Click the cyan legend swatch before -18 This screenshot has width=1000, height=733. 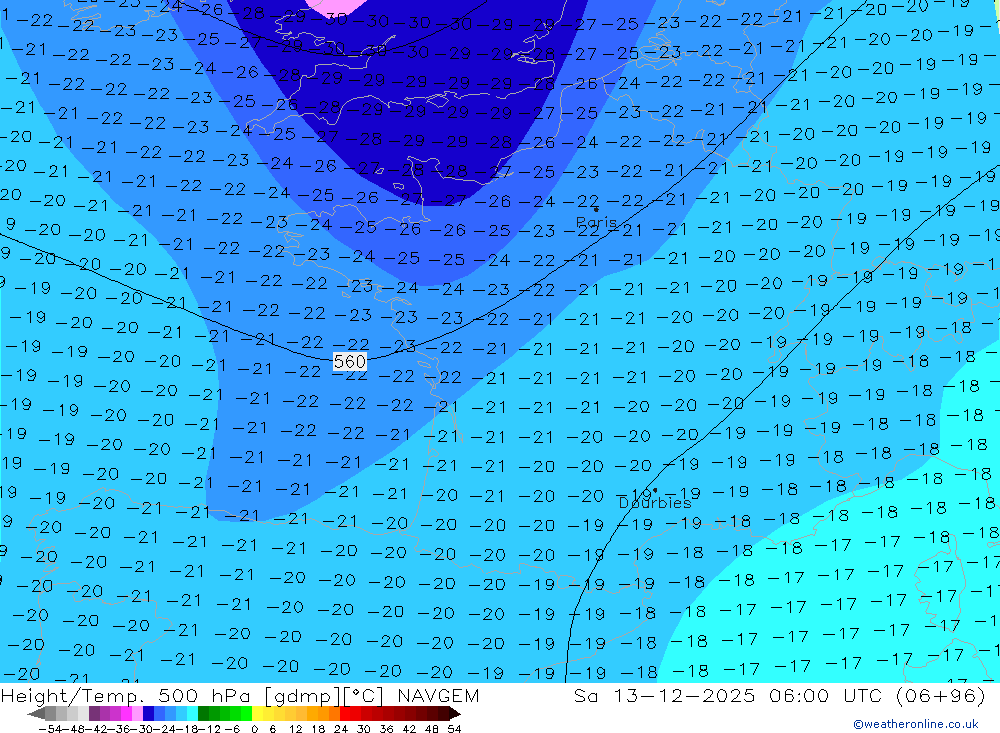pyautogui.click(x=192, y=714)
